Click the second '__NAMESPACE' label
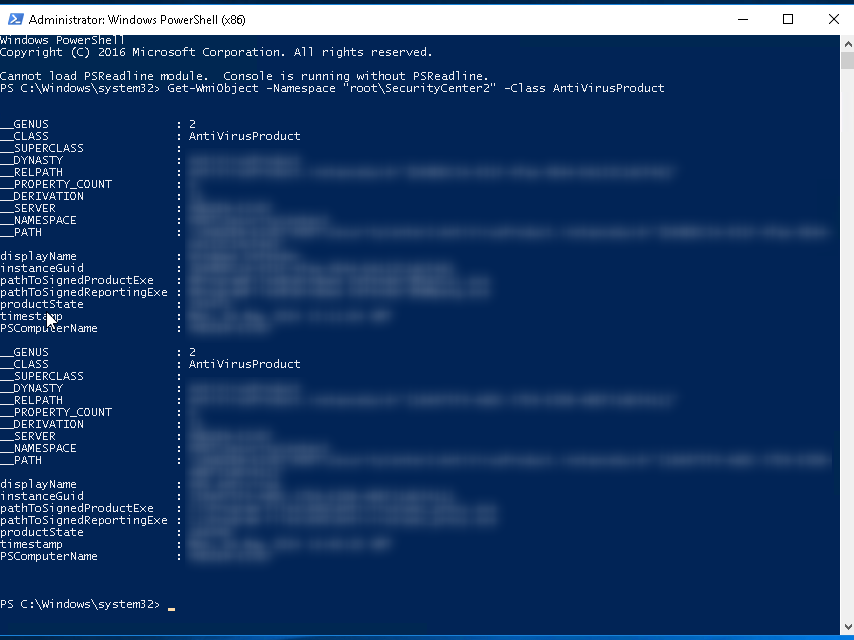The height and width of the screenshot is (640, 854). pos(38,448)
